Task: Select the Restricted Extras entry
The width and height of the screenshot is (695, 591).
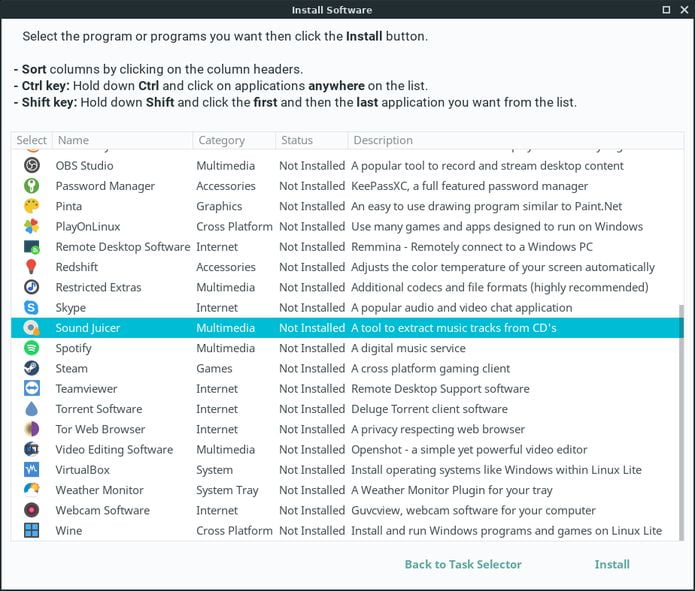Action: [x=347, y=287]
